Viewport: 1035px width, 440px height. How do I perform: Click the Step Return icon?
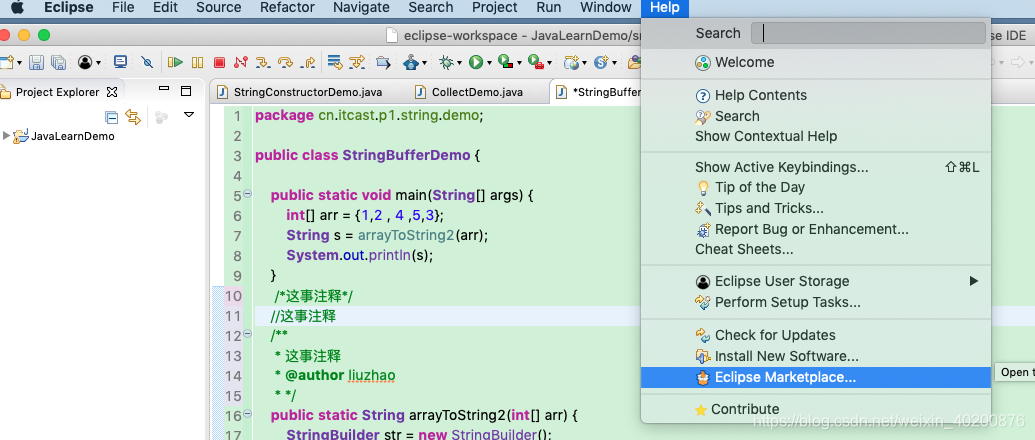[x=308, y=63]
